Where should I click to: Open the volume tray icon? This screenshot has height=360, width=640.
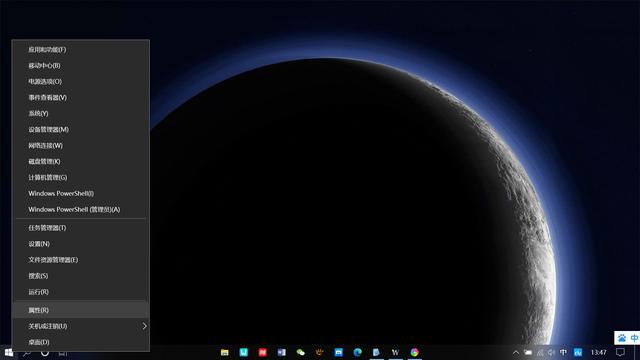coord(551,352)
